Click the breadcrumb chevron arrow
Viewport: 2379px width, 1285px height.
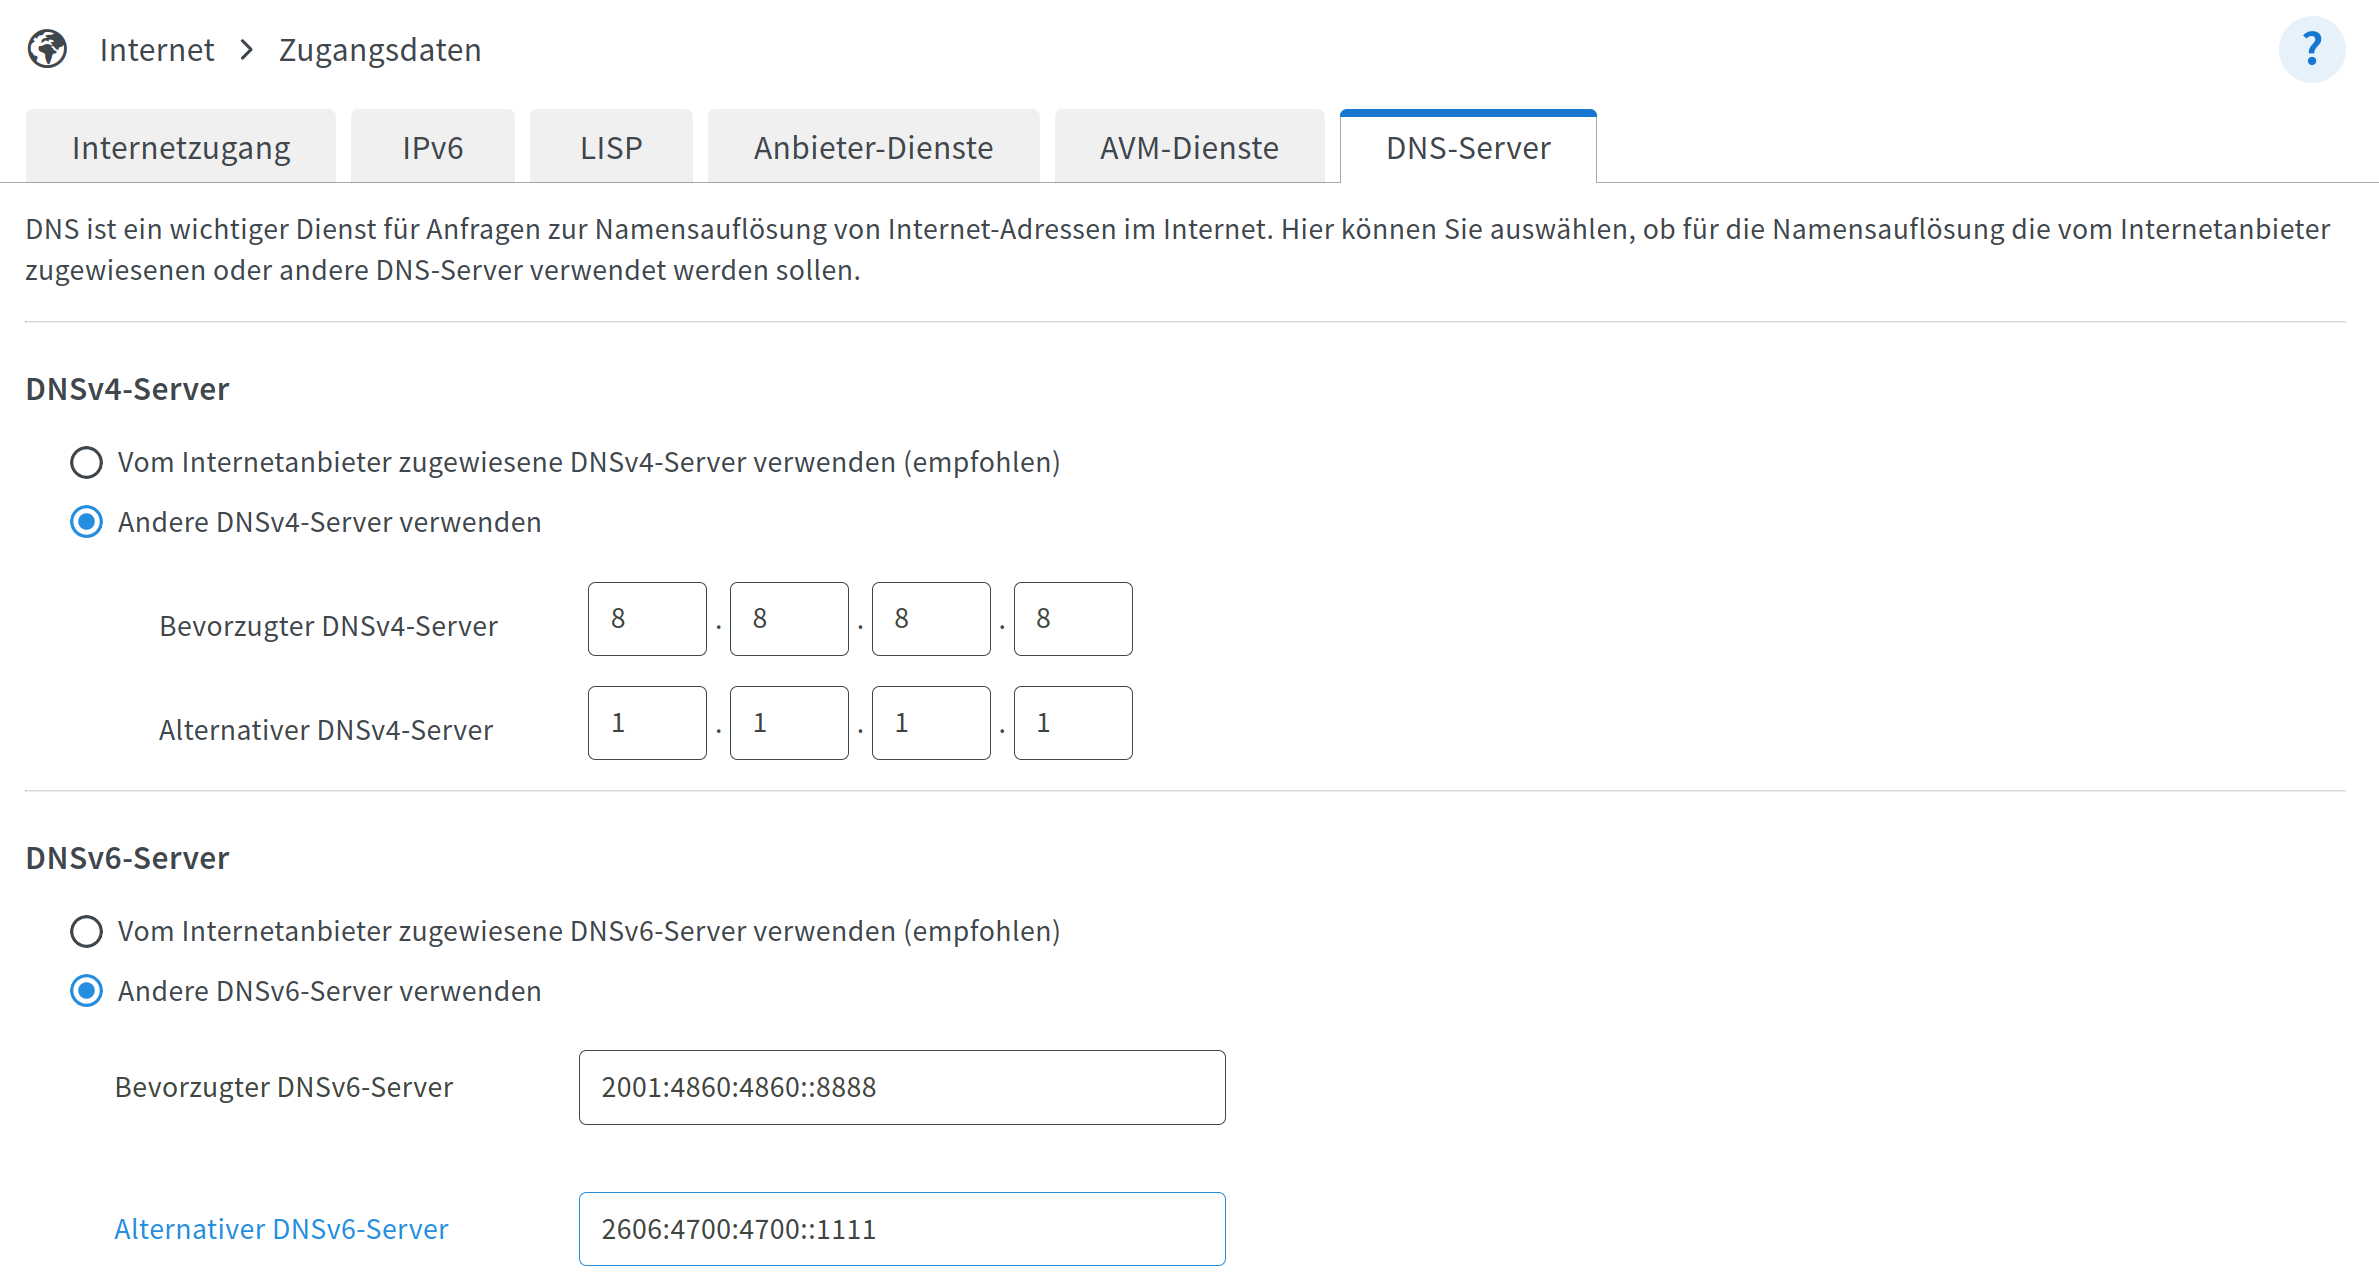(x=246, y=50)
